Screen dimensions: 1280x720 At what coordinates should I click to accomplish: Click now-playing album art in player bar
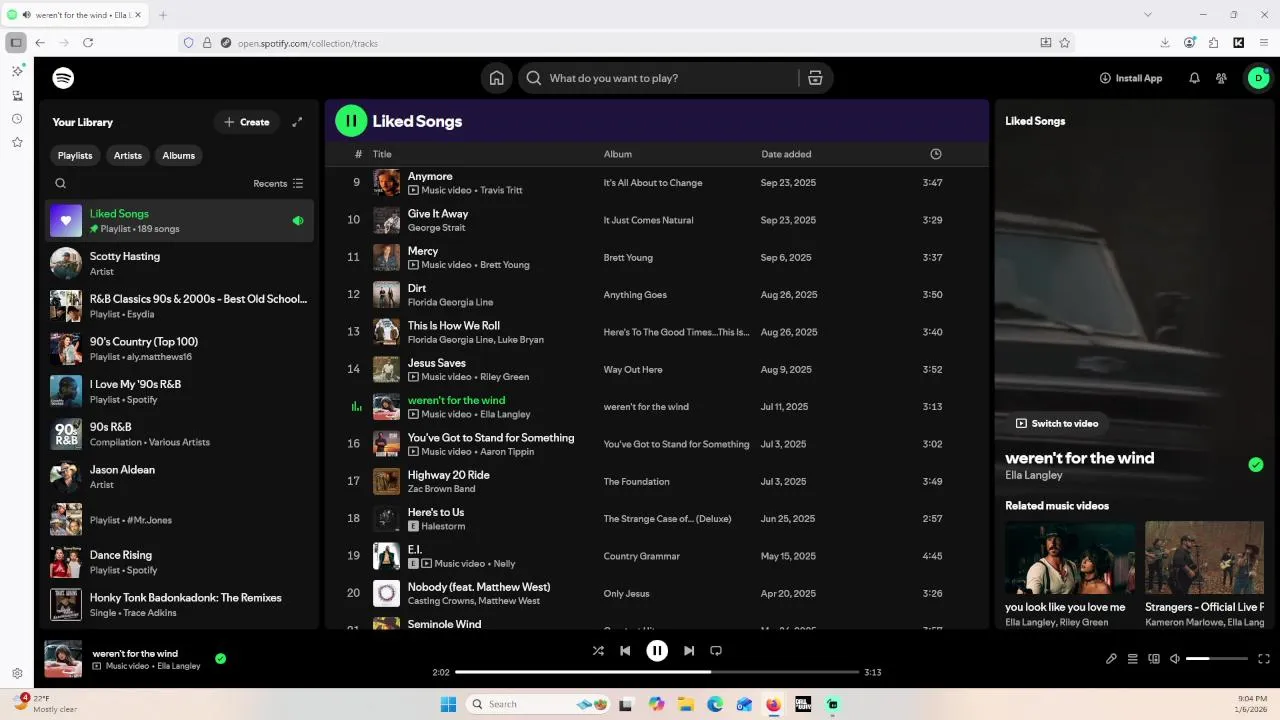63,659
